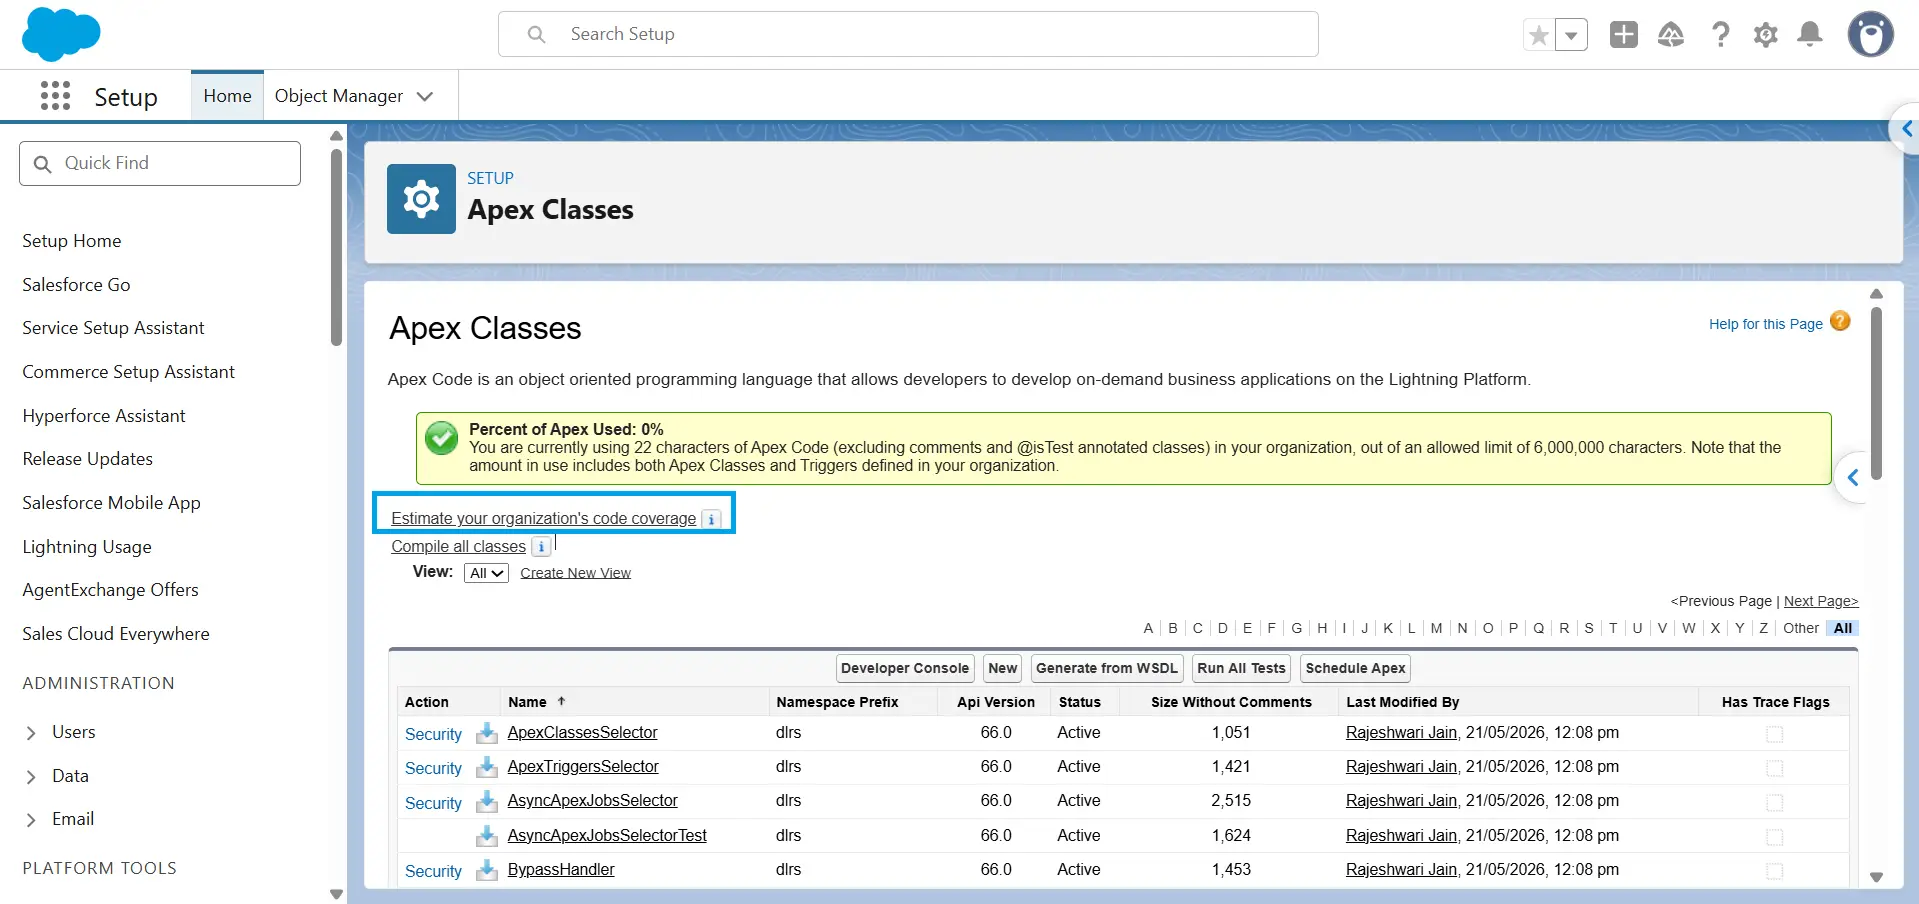Go to Next Page link
Image resolution: width=1919 pixels, height=904 pixels.
point(1821,601)
